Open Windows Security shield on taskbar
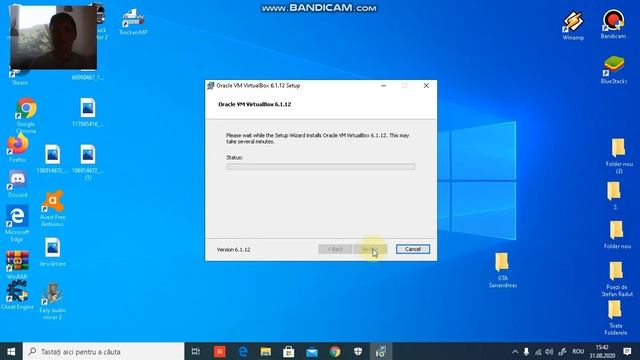Screen dimensions: 640x360 (x=358, y=351)
